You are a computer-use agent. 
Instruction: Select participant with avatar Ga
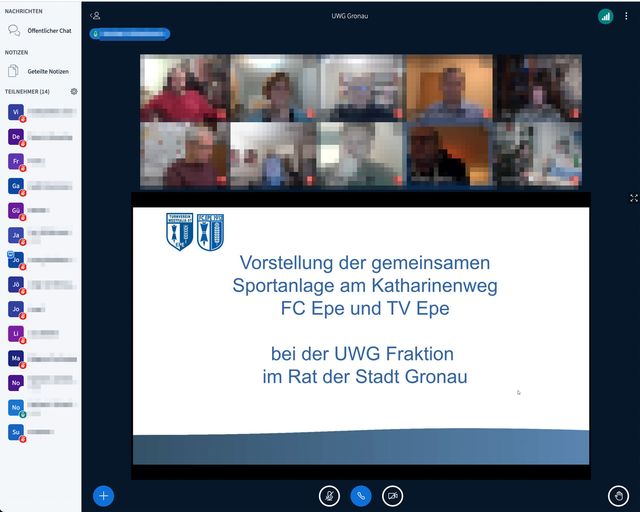point(16,186)
